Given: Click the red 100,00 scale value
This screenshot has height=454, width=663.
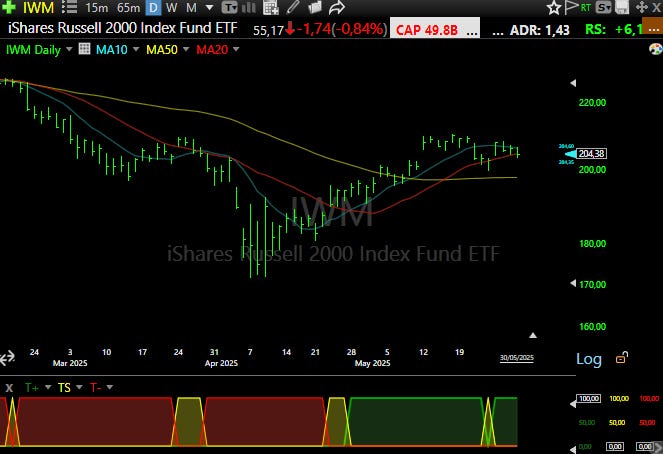Looking at the screenshot, I should click(649, 399).
